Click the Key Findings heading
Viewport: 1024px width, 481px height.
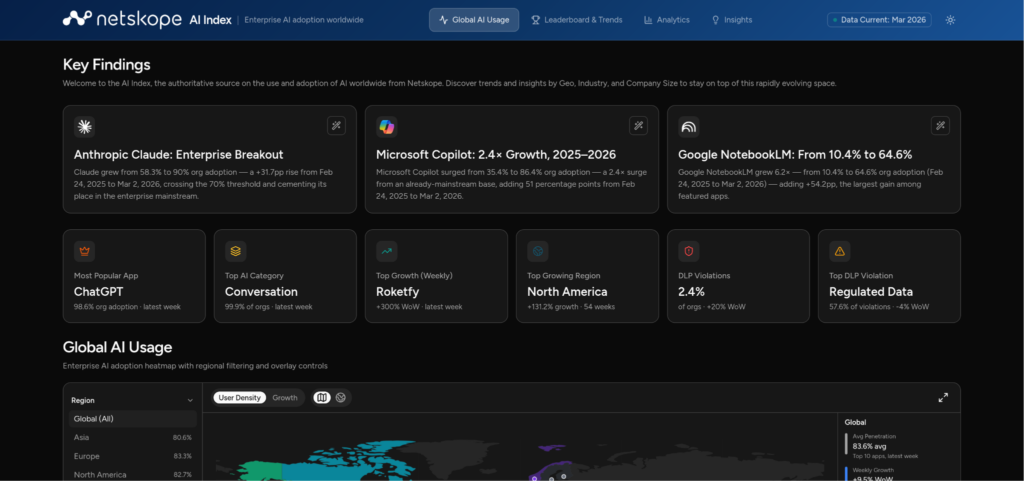(106, 65)
